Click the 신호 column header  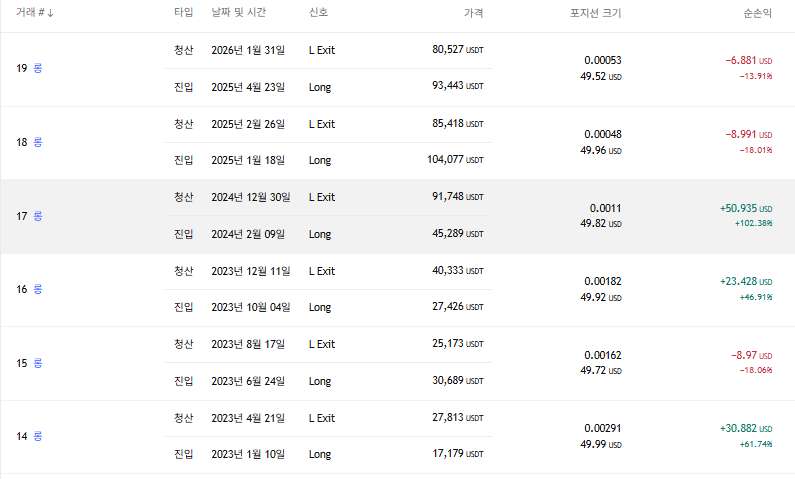point(319,13)
